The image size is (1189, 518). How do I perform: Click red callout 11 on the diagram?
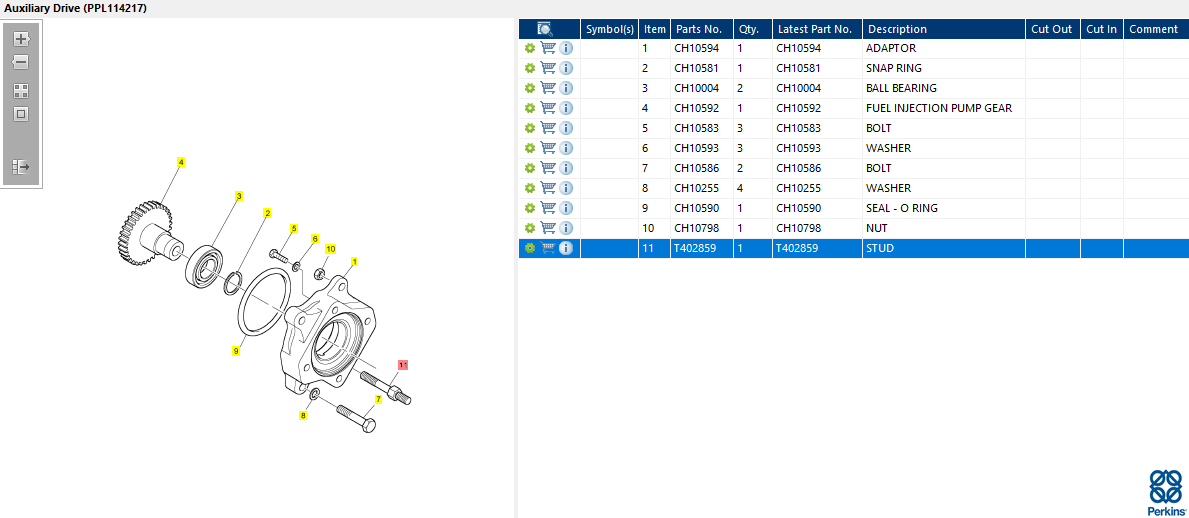(403, 365)
